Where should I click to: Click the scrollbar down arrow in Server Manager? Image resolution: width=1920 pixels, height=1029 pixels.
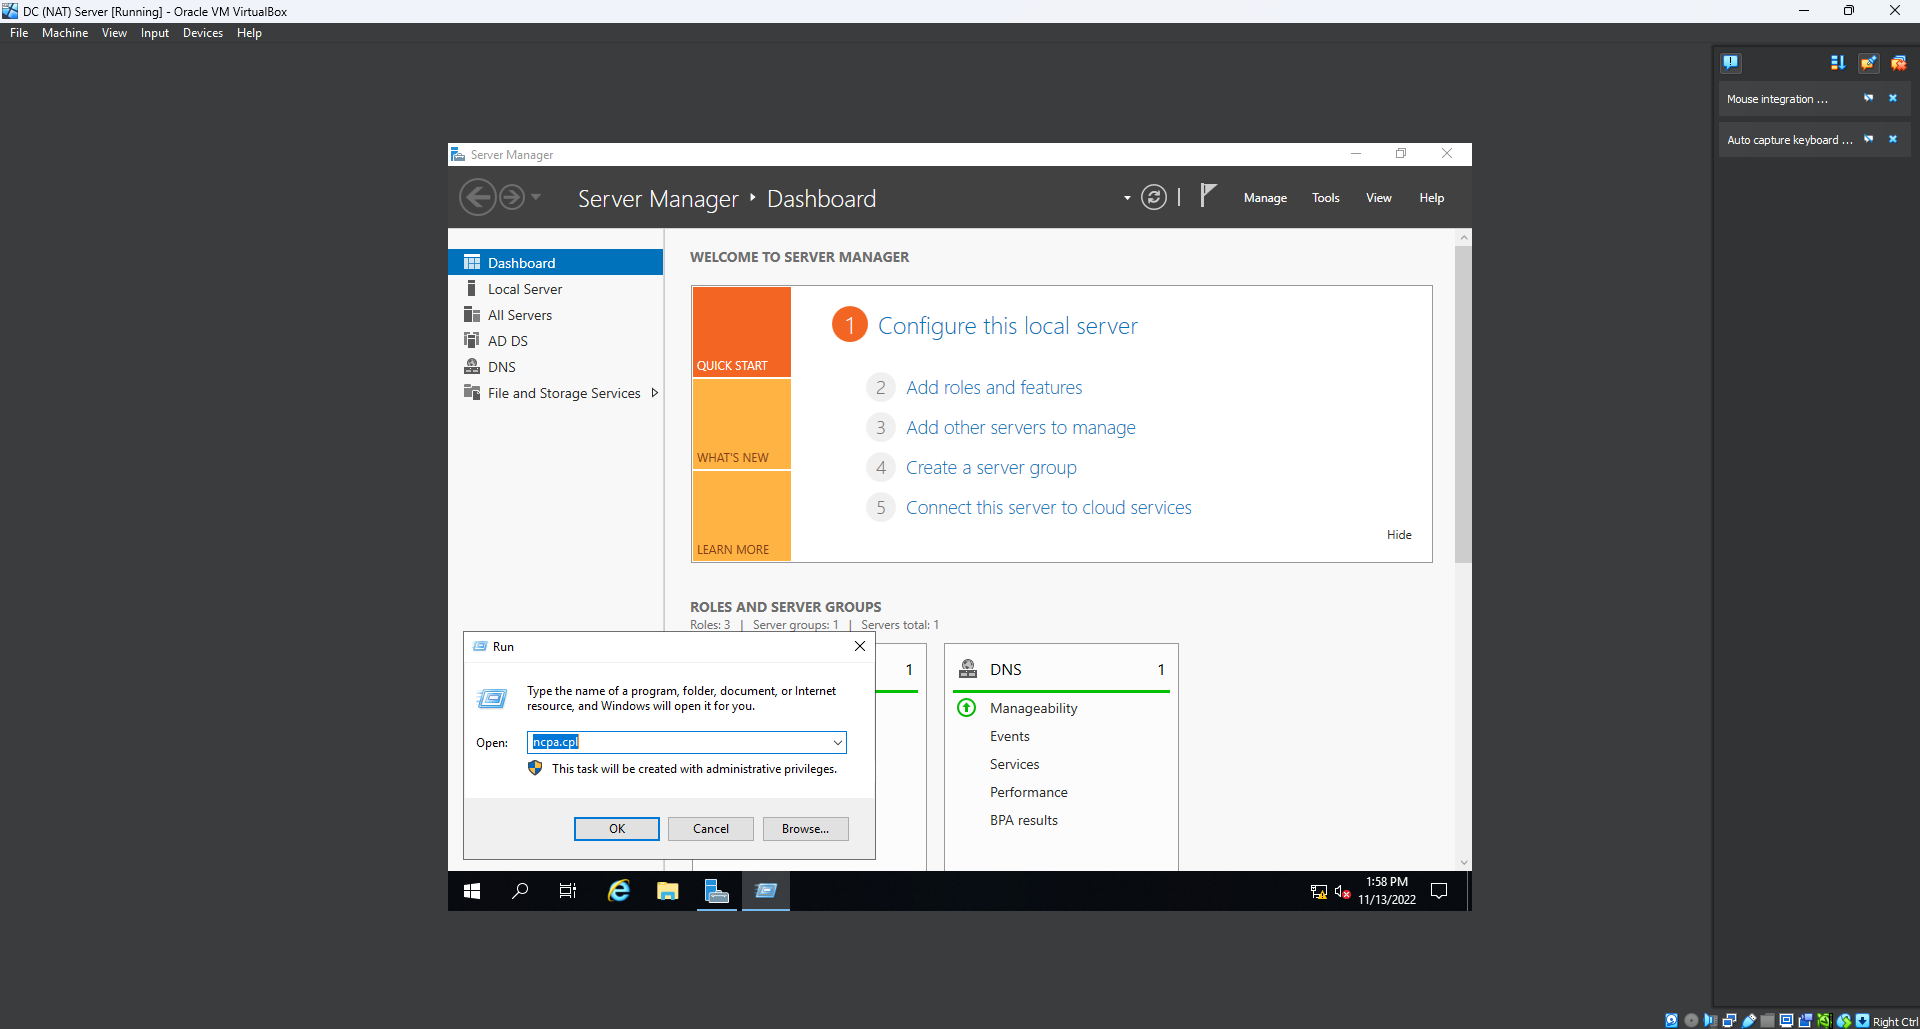click(1463, 862)
